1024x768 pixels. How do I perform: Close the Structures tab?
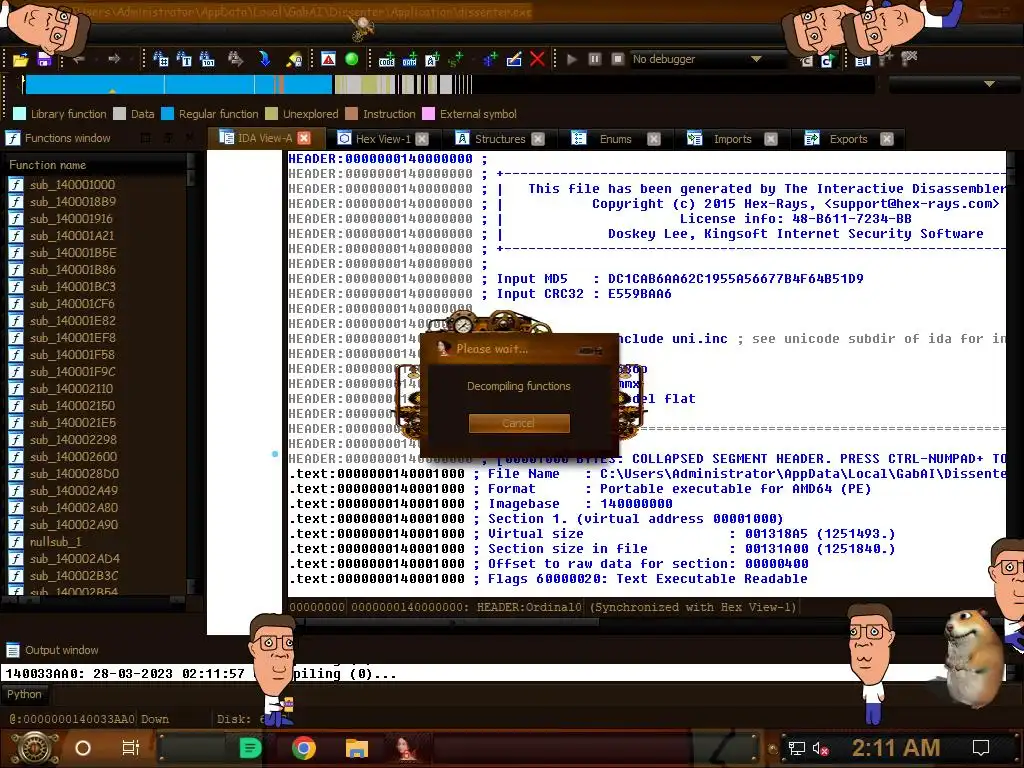point(538,139)
